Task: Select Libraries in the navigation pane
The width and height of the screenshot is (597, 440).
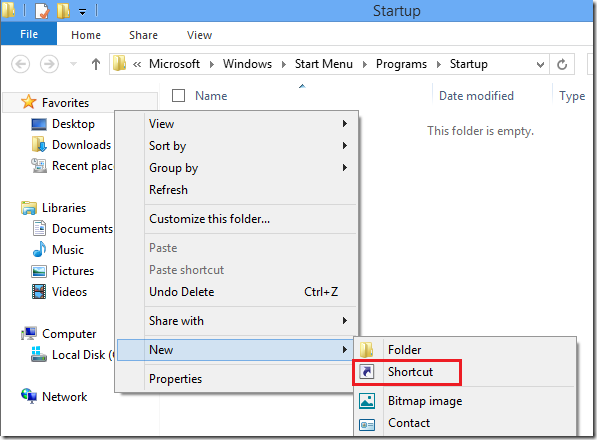Action: click(64, 208)
